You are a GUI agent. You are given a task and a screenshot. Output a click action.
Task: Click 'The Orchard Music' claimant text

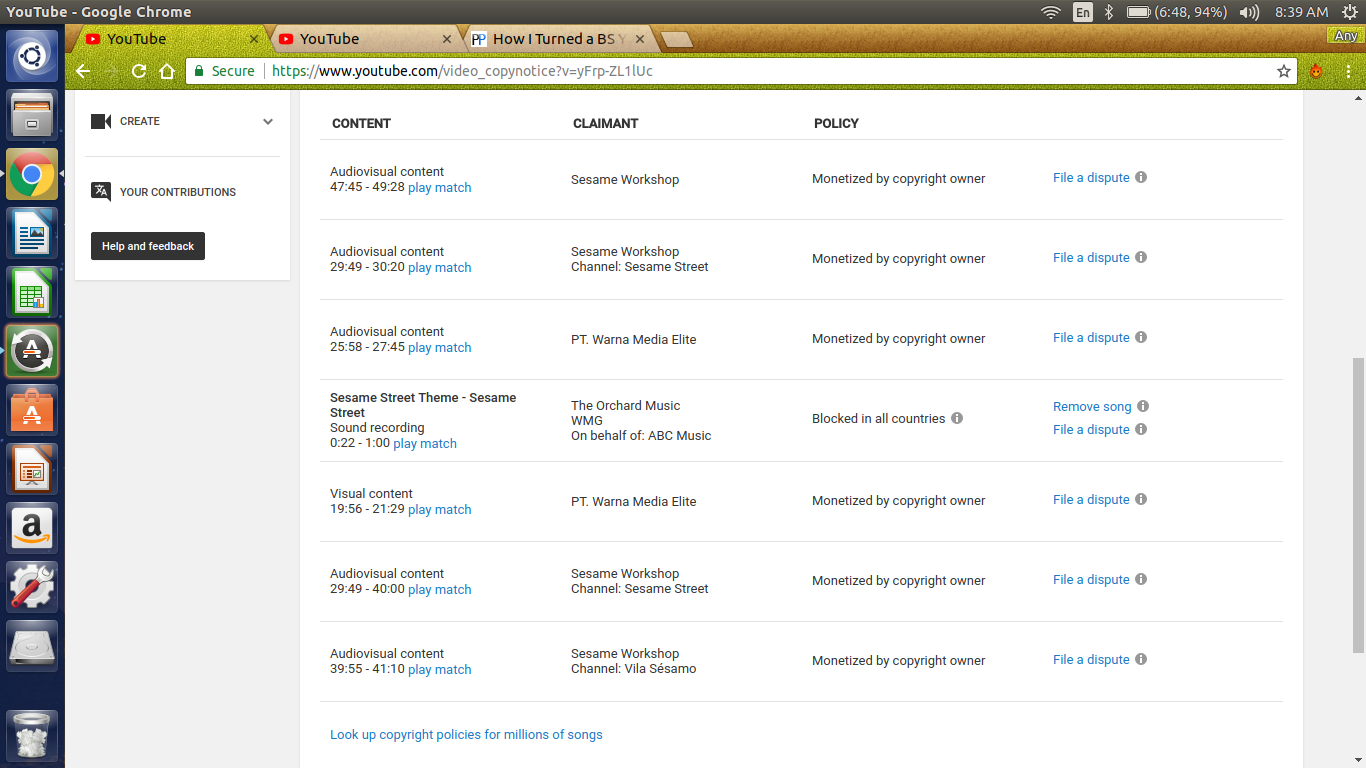pyautogui.click(x=625, y=406)
